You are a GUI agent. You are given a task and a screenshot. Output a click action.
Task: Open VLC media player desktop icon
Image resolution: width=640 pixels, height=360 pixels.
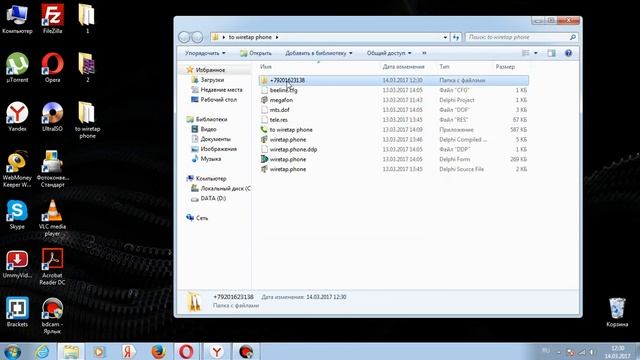click(x=52, y=218)
